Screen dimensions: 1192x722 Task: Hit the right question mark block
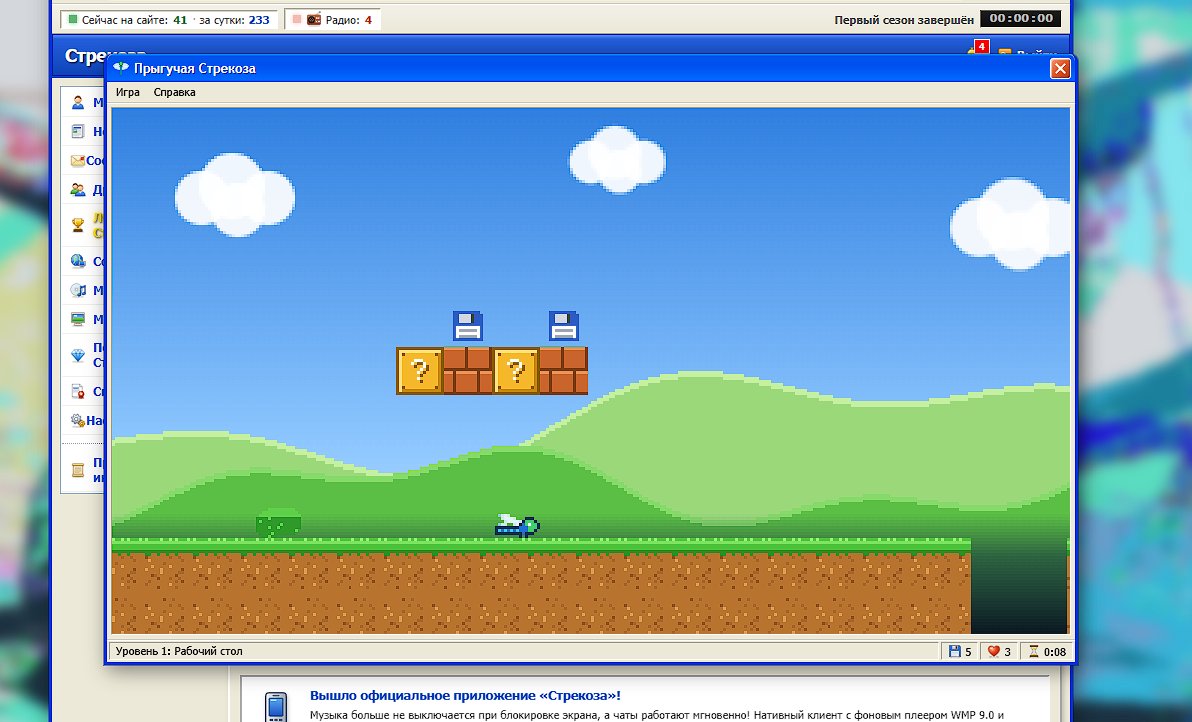coord(515,371)
